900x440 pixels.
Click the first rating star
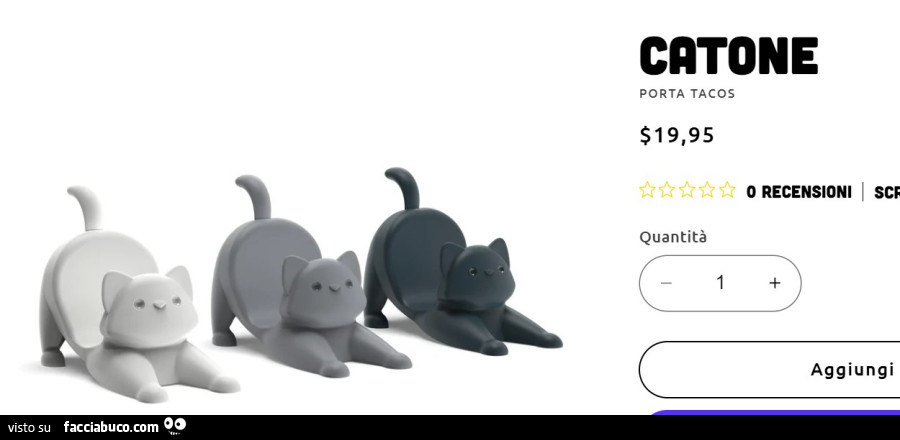tap(647, 190)
